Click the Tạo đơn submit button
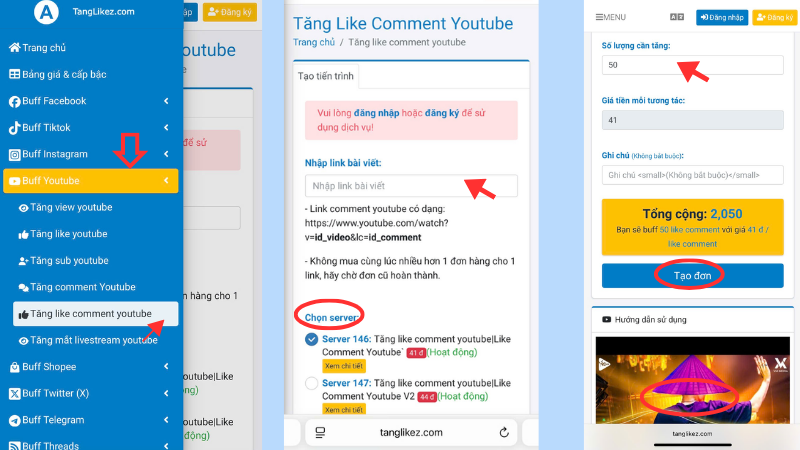This screenshot has width=800, height=450. (692, 276)
